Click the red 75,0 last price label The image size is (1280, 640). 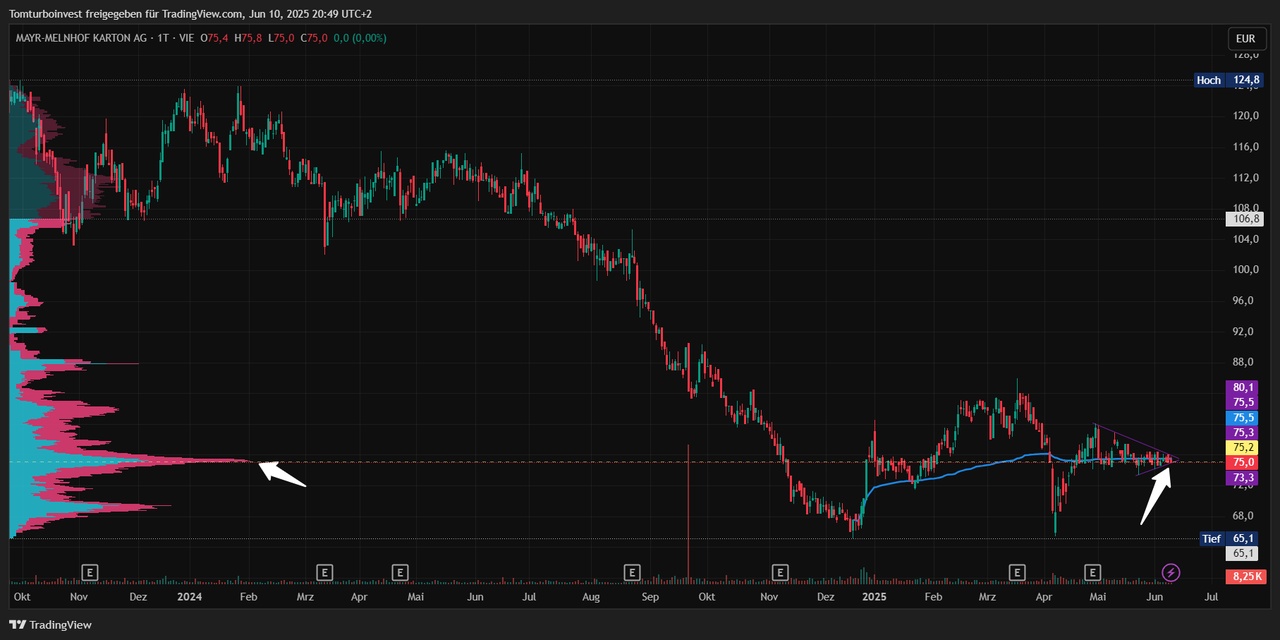(x=1244, y=462)
